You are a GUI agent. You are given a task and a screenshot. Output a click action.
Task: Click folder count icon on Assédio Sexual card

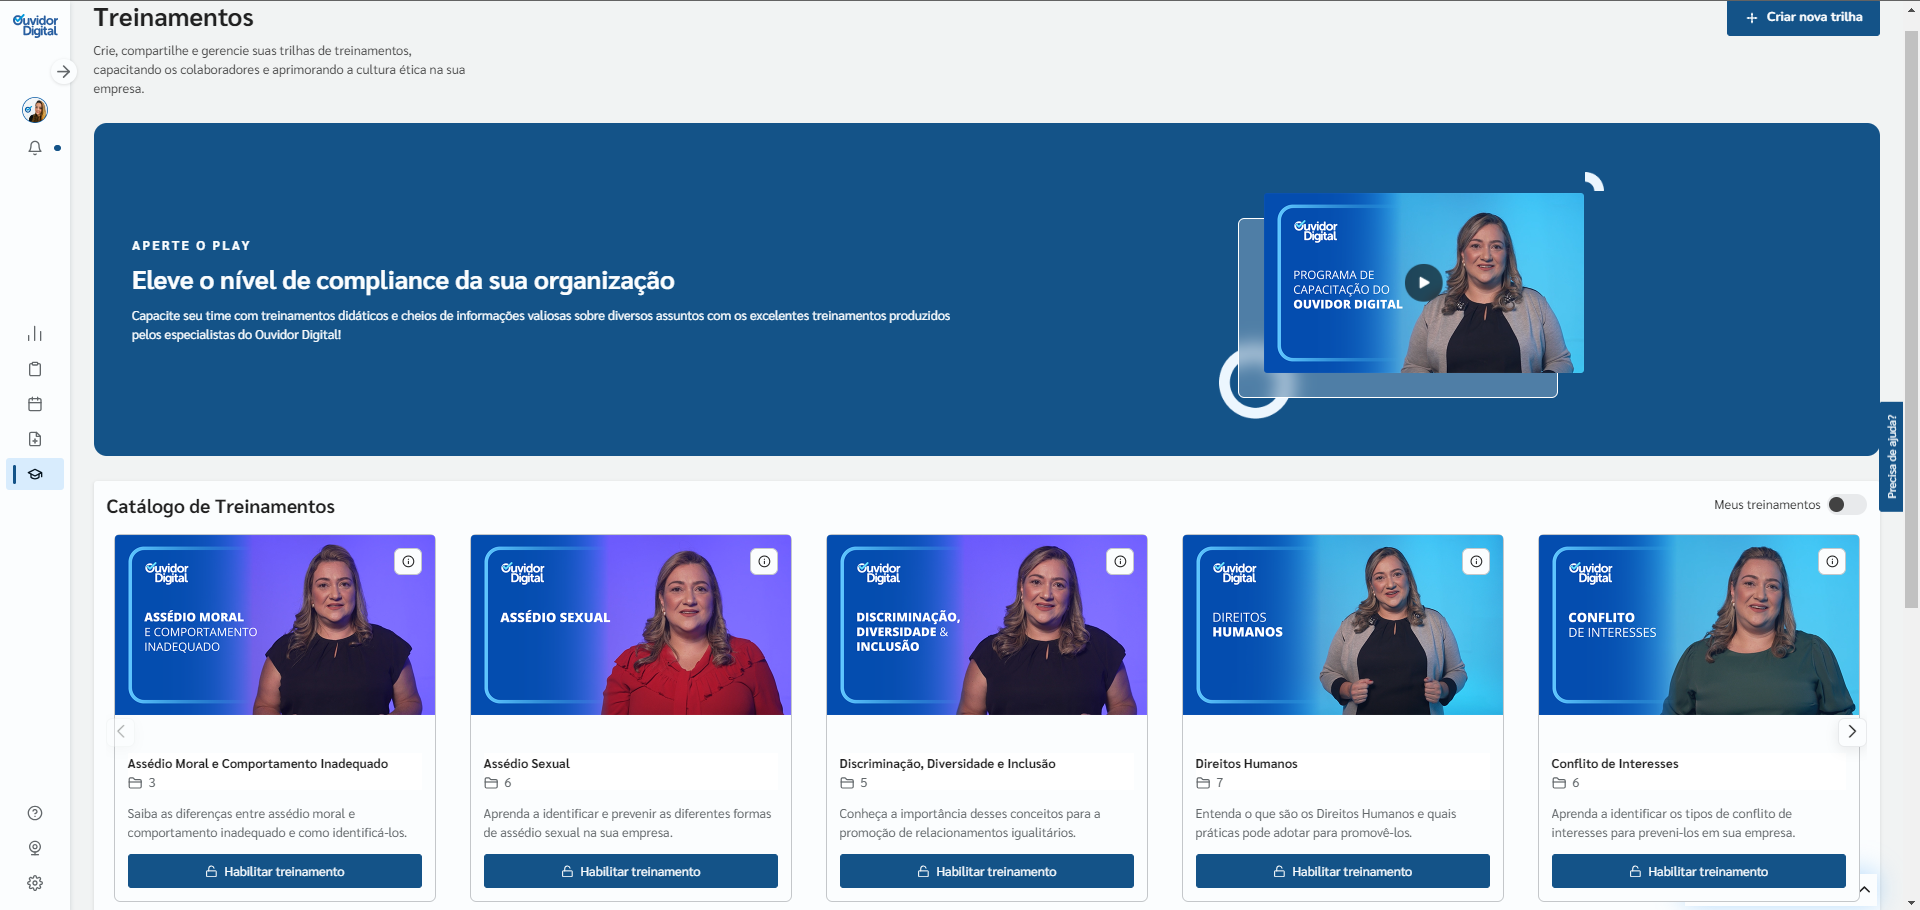491,783
